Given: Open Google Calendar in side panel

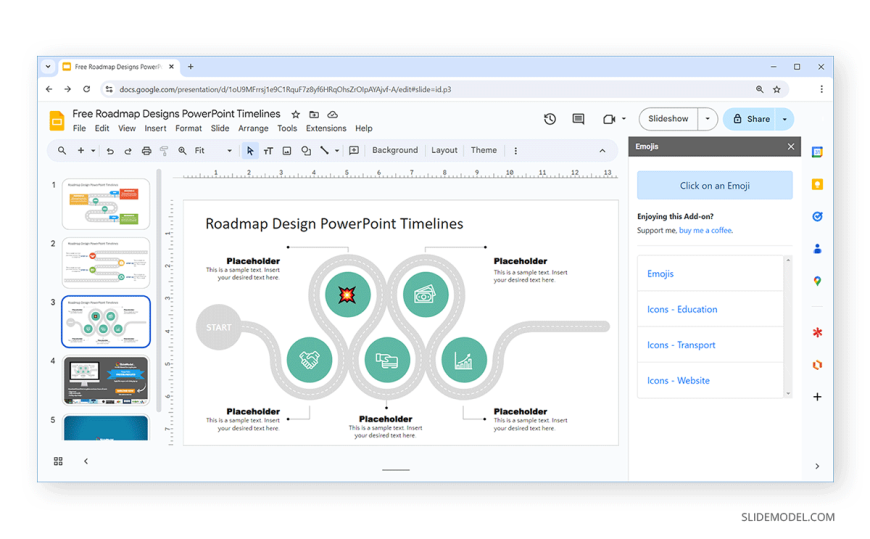Looking at the screenshot, I should (817, 152).
